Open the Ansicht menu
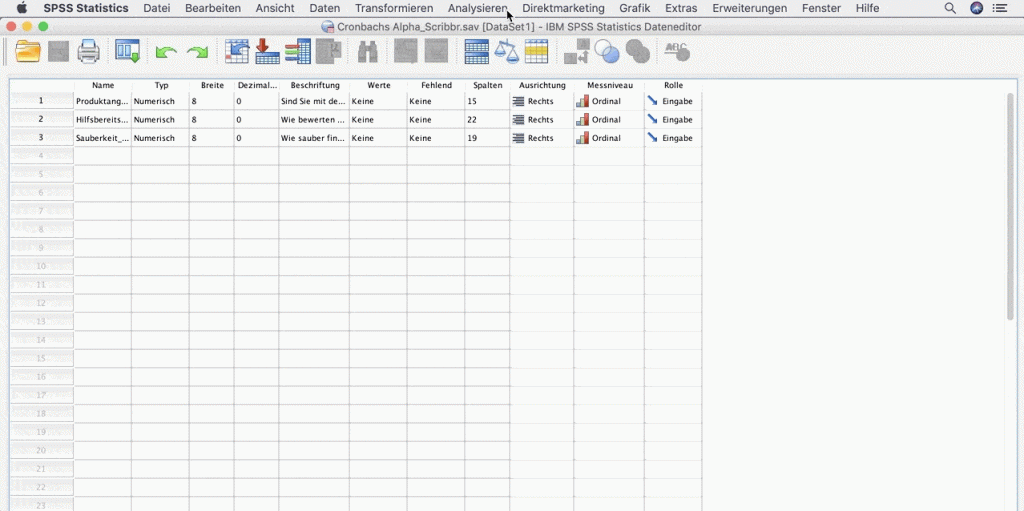 coord(275,8)
